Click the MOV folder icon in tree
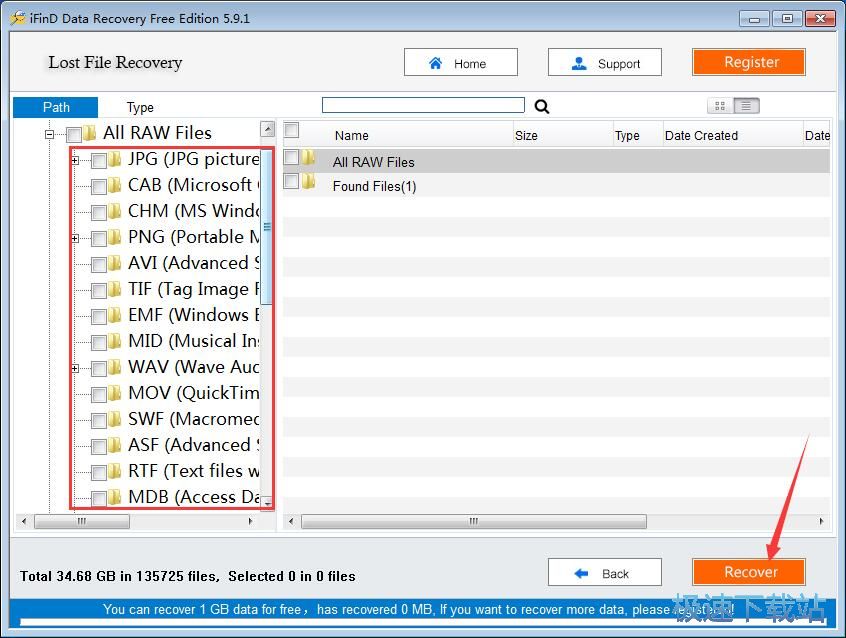846x638 pixels. (115, 393)
